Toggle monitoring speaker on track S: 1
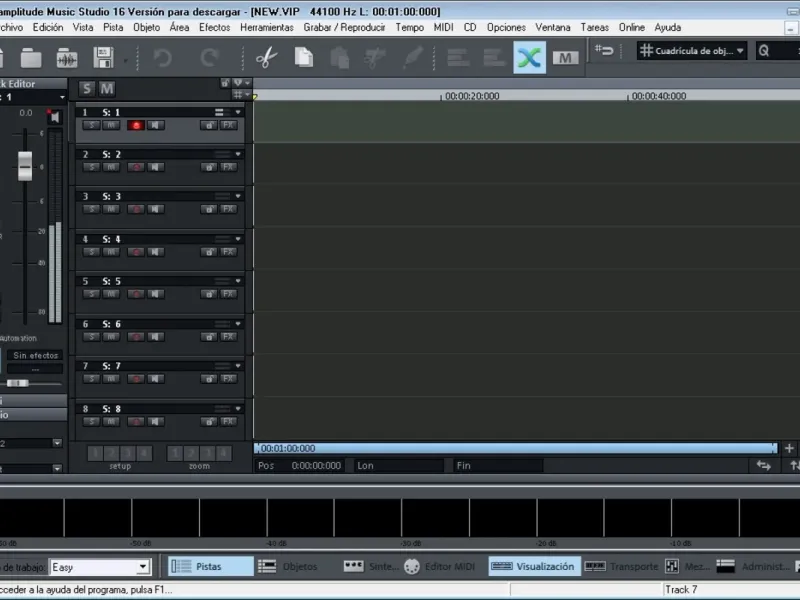The image size is (800, 600). (x=156, y=126)
